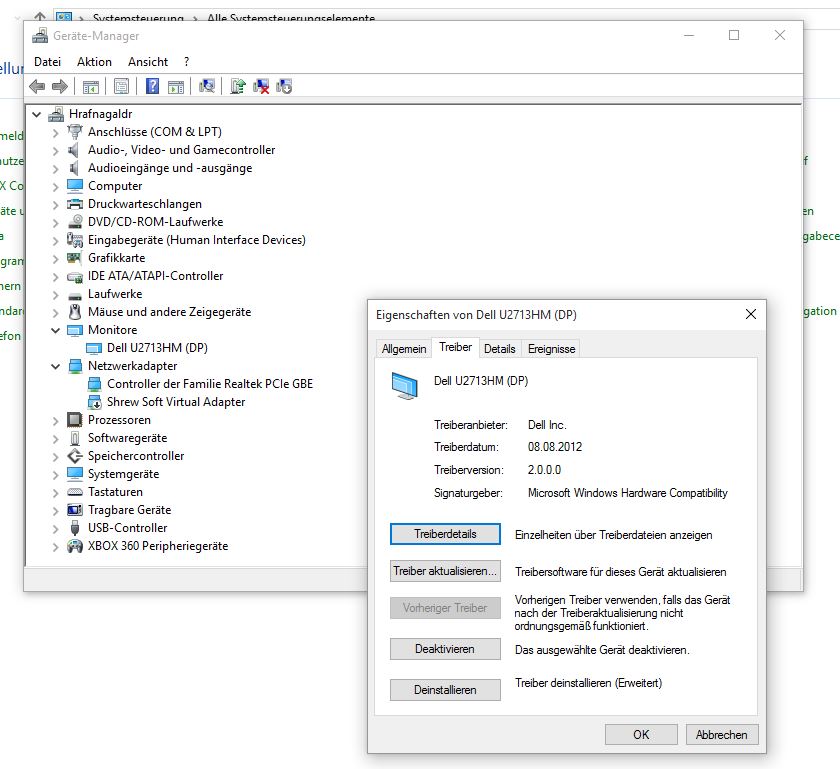Click the Geräte-Manager title bar icon
The width and height of the screenshot is (840, 769).
tap(40, 36)
